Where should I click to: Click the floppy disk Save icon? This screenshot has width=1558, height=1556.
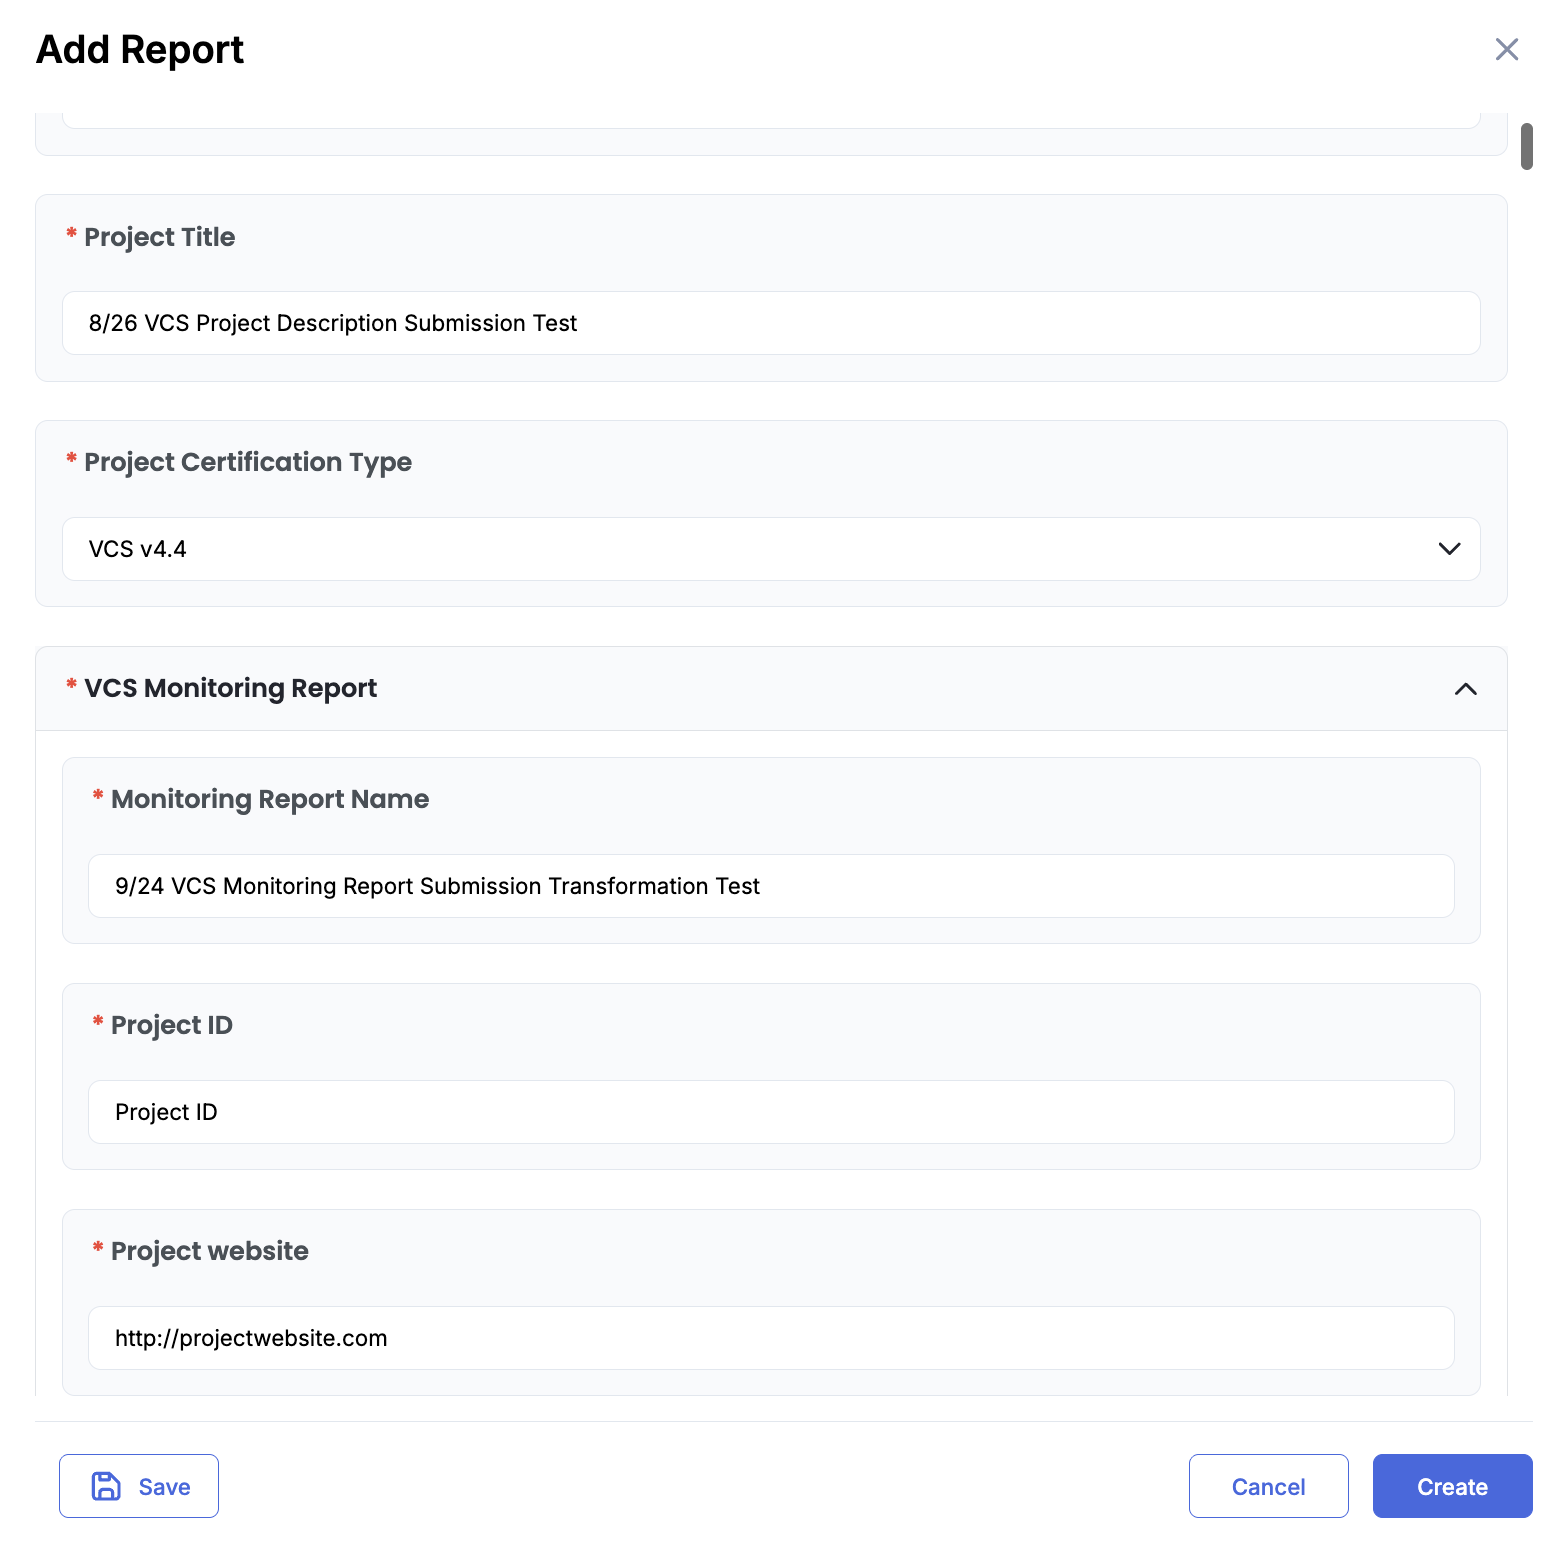click(106, 1486)
